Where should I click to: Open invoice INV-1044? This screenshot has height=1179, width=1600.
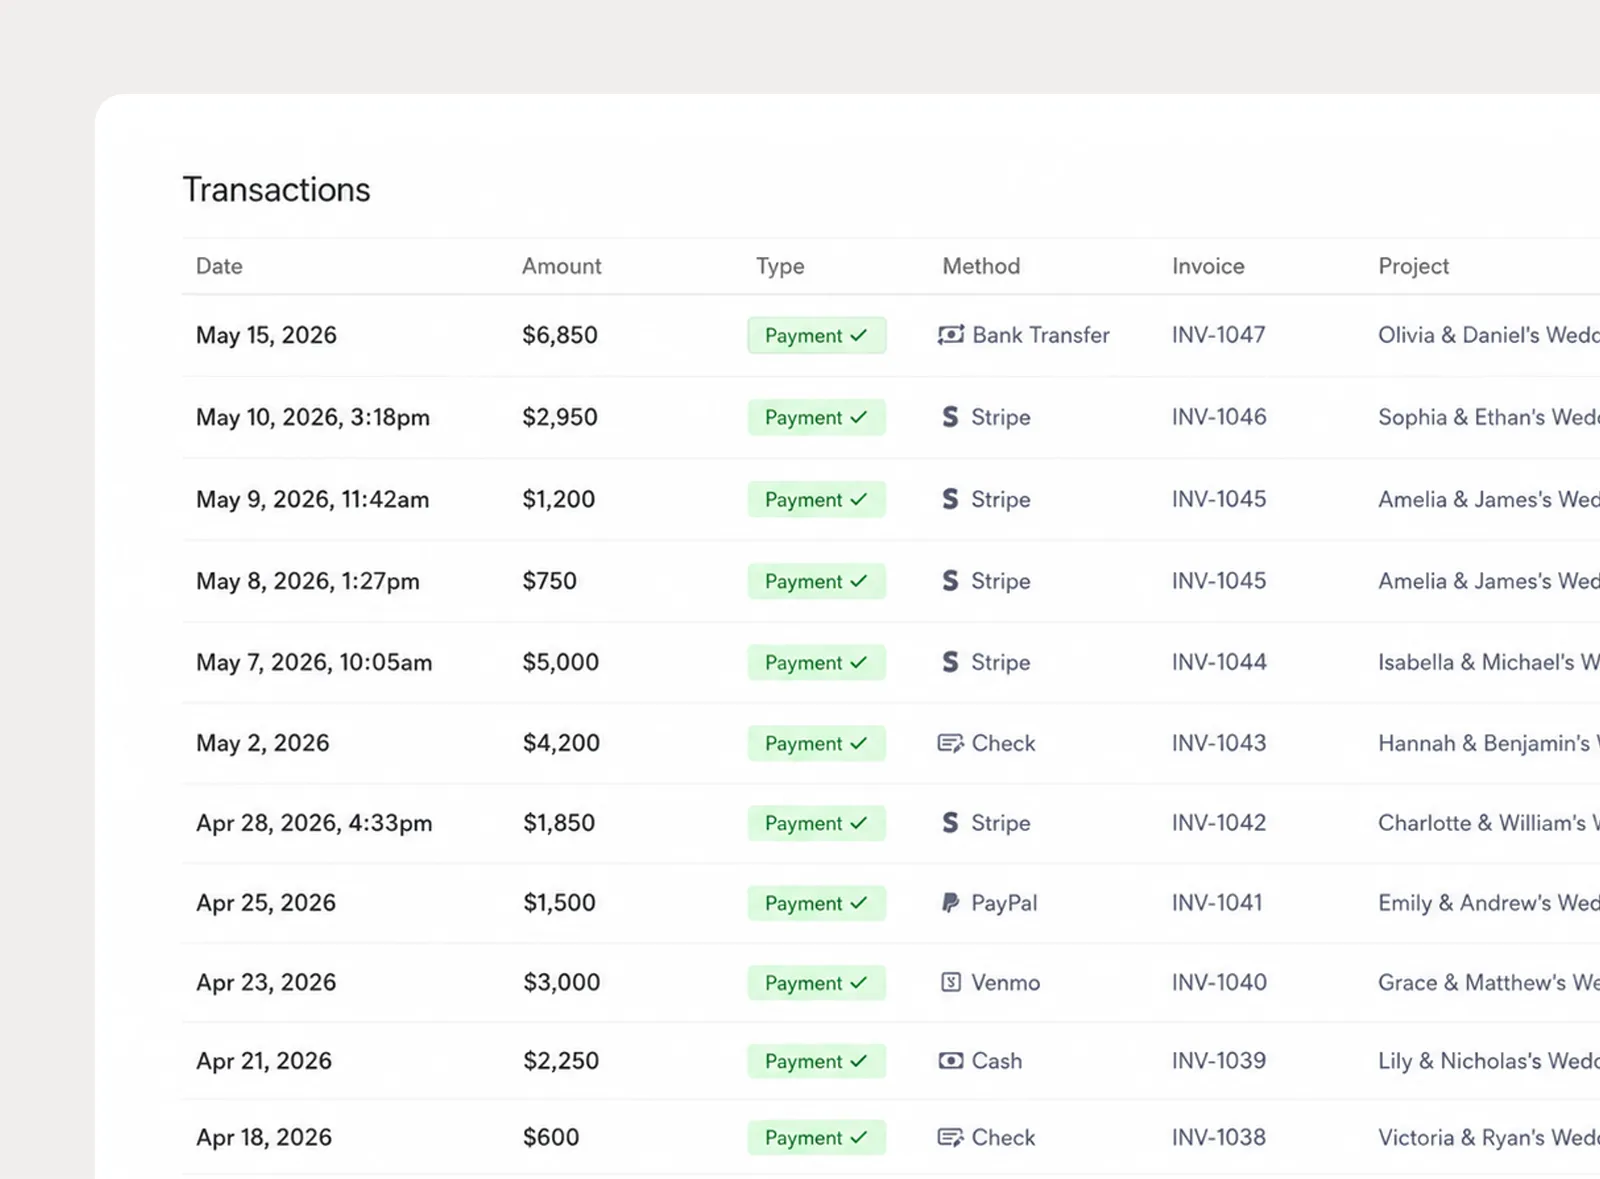(x=1219, y=662)
